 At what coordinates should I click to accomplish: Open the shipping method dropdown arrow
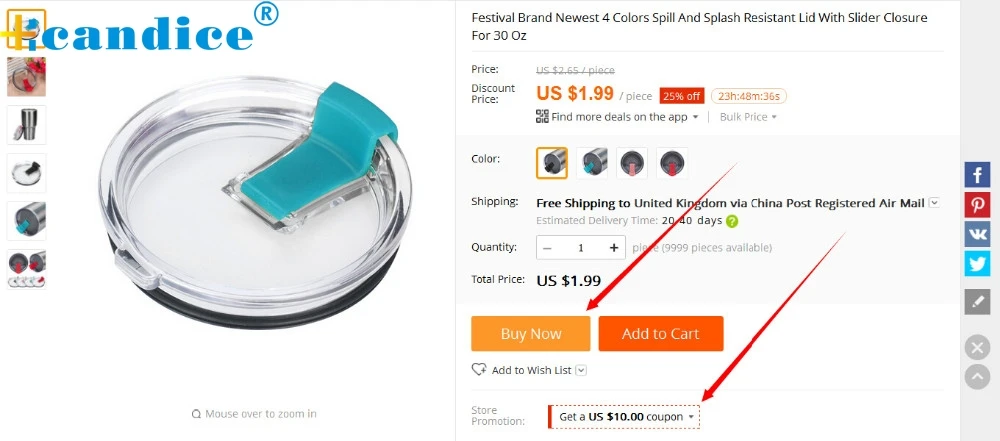tap(934, 203)
